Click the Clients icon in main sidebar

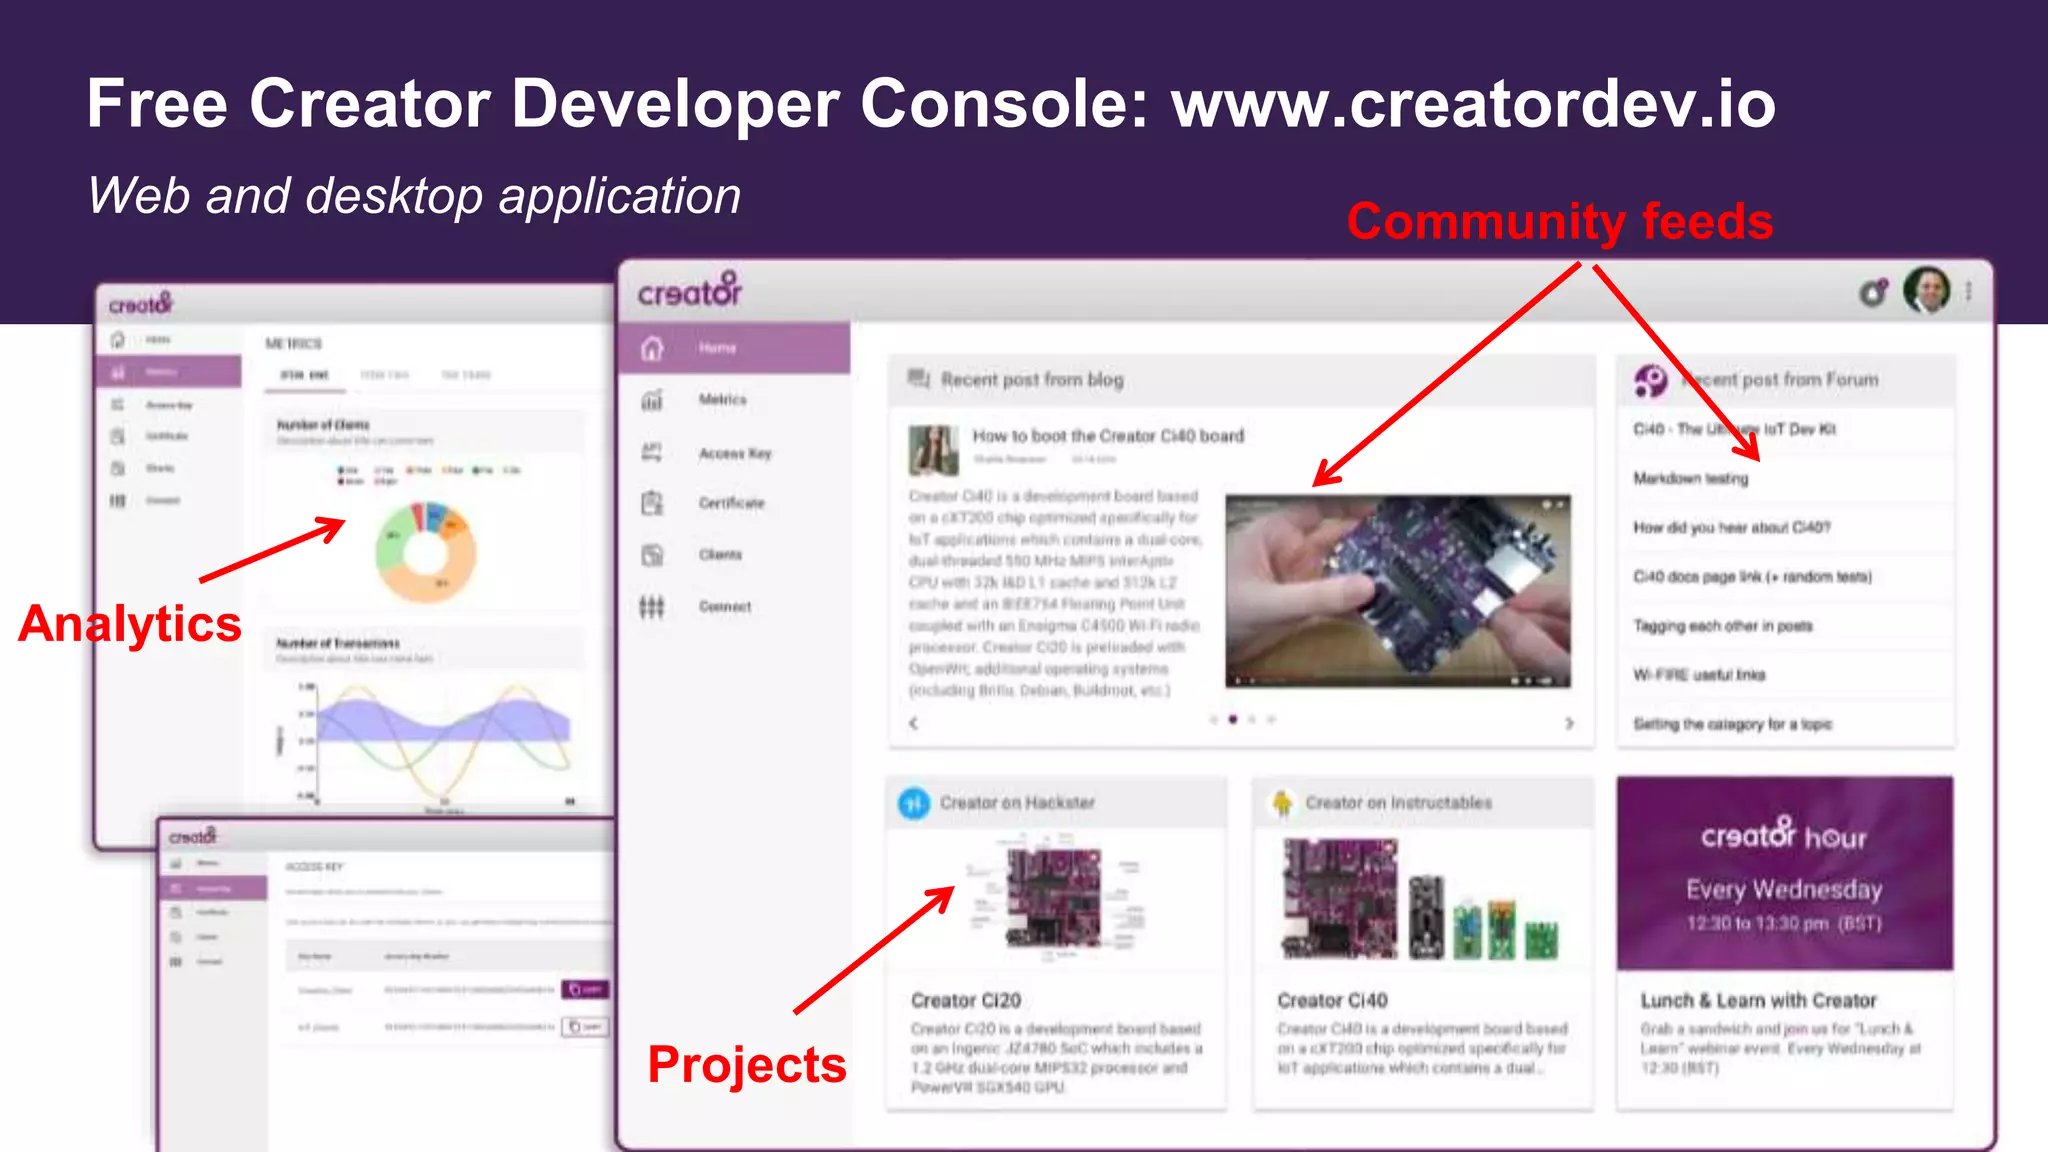pyautogui.click(x=652, y=555)
